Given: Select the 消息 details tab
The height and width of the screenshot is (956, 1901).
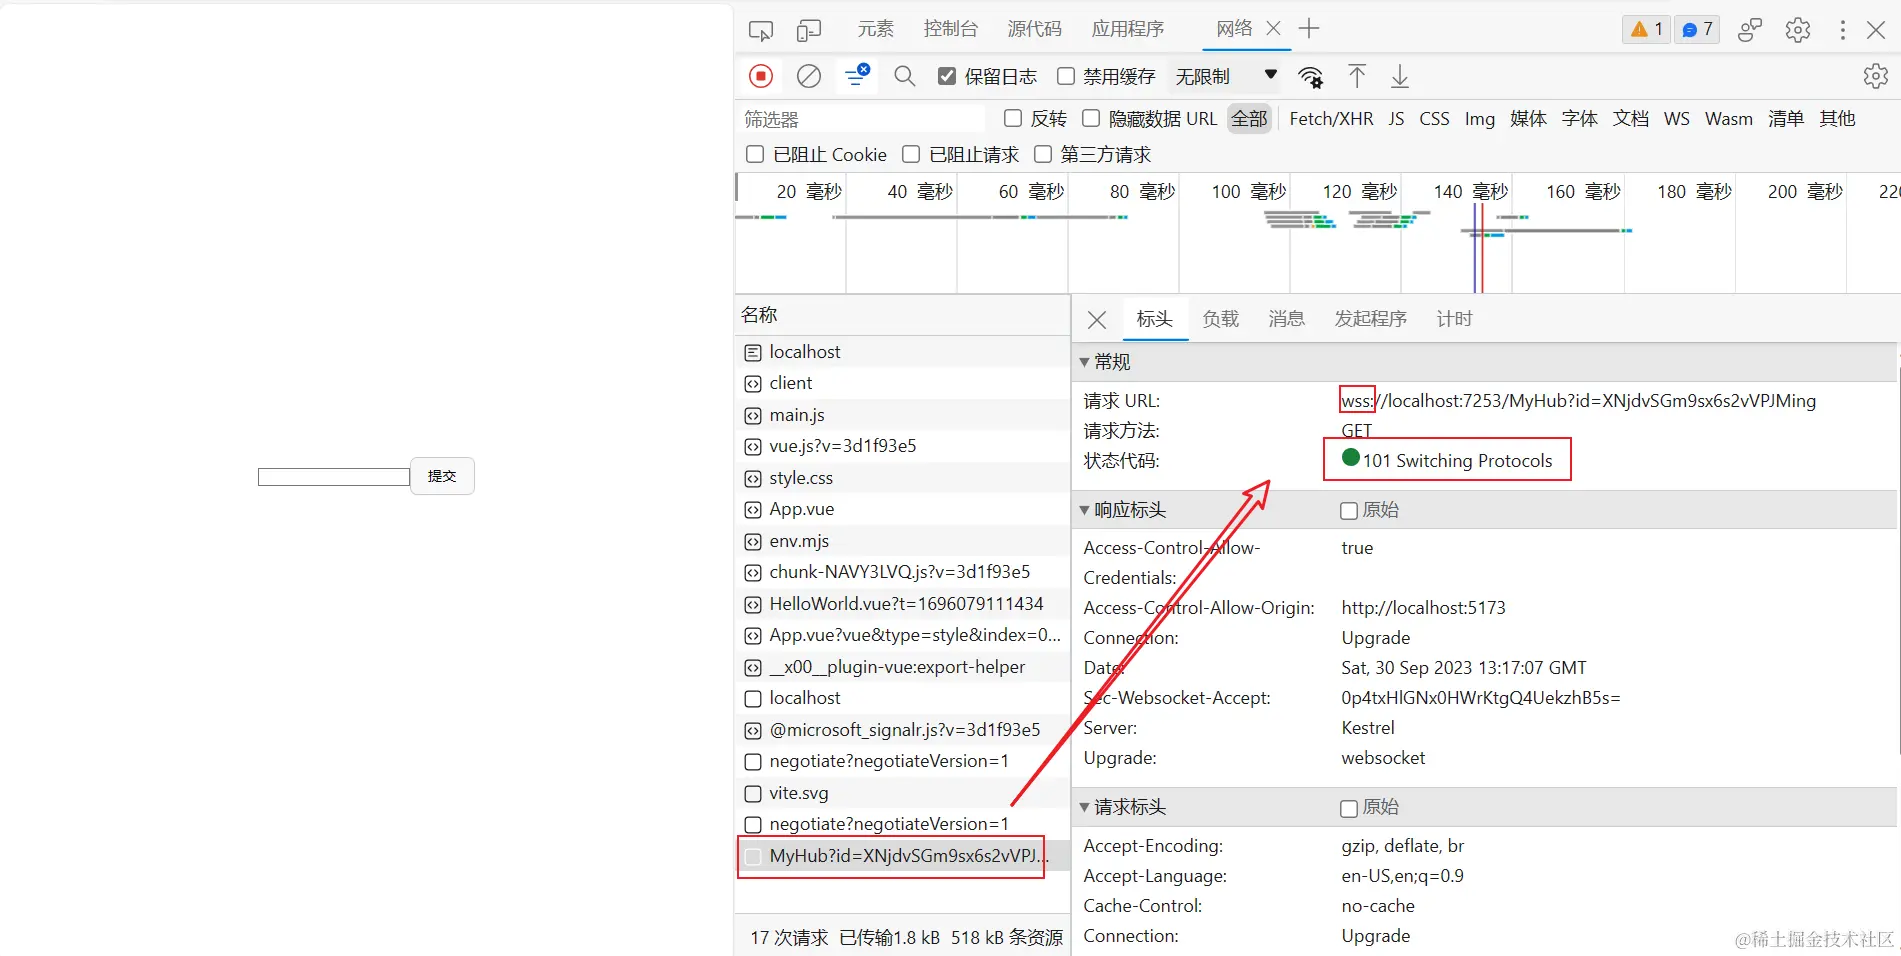Looking at the screenshot, I should click(x=1286, y=319).
